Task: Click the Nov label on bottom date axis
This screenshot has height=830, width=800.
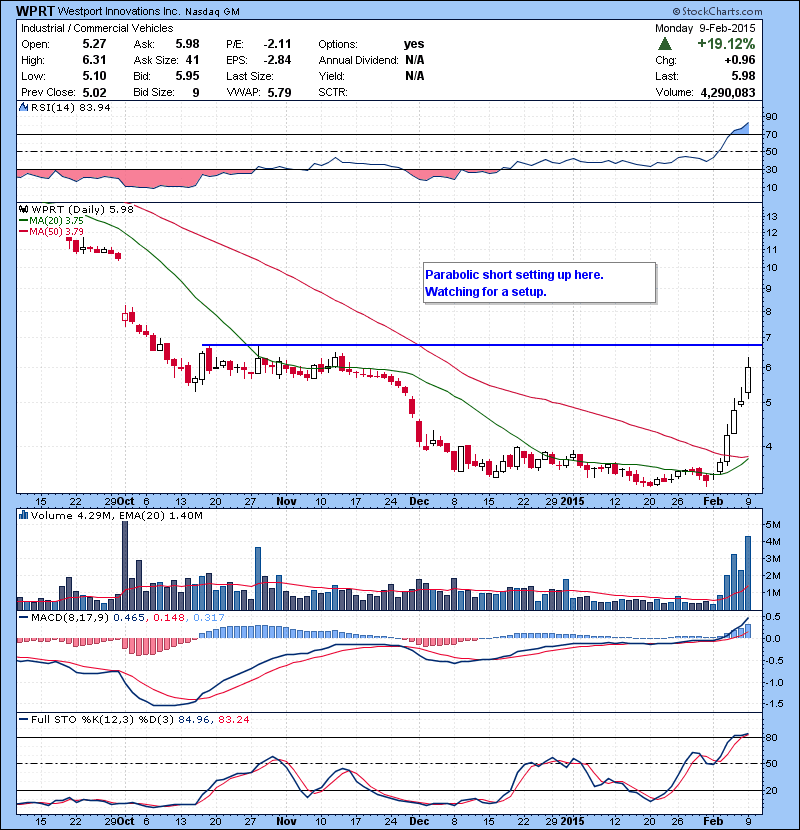Action: click(x=286, y=820)
